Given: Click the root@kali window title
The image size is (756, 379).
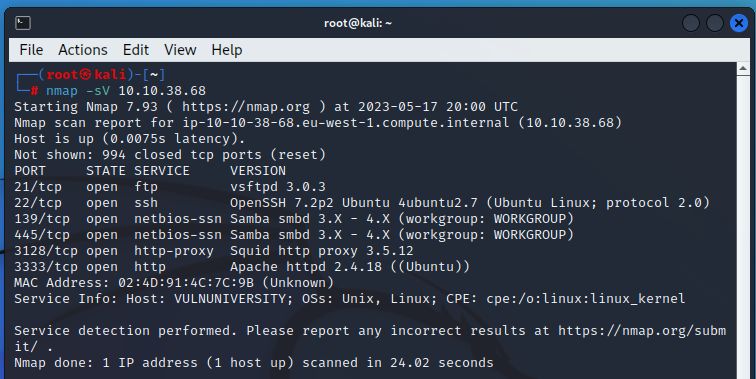Looking at the screenshot, I should tap(358, 23).
